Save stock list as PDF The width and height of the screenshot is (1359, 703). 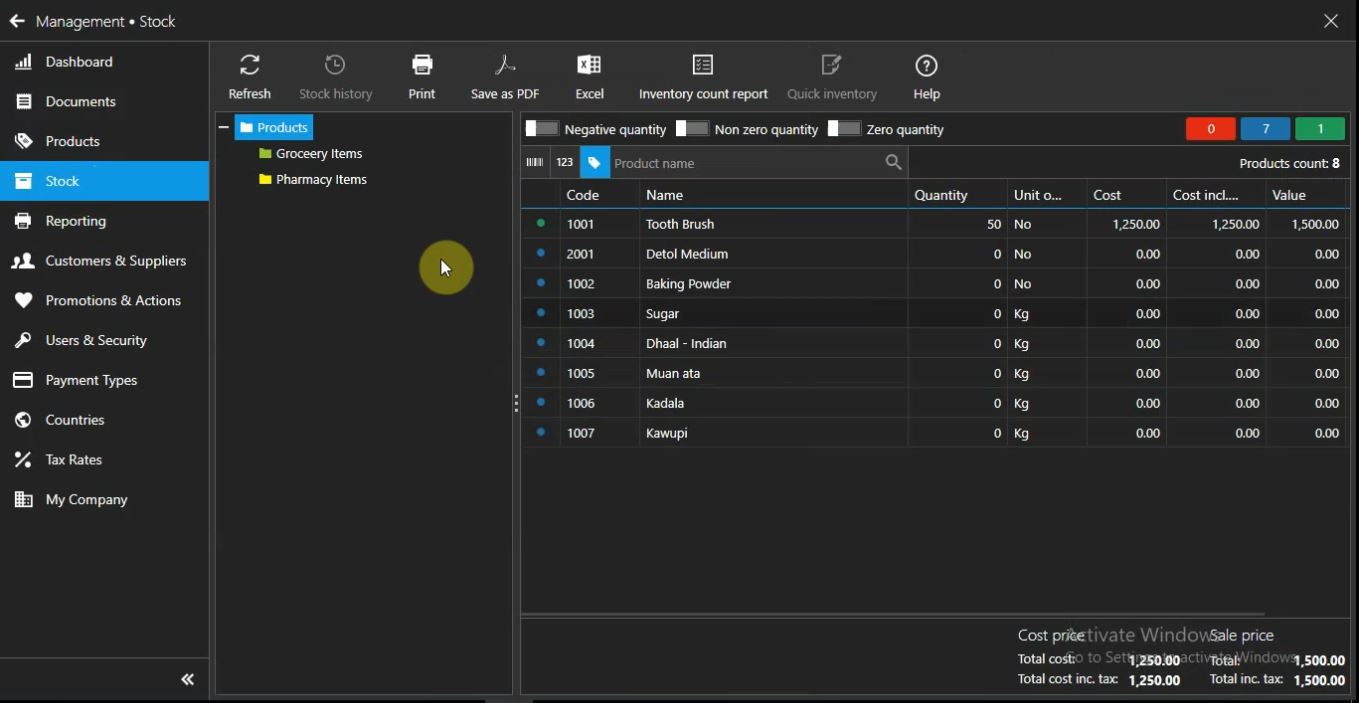[x=505, y=77]
